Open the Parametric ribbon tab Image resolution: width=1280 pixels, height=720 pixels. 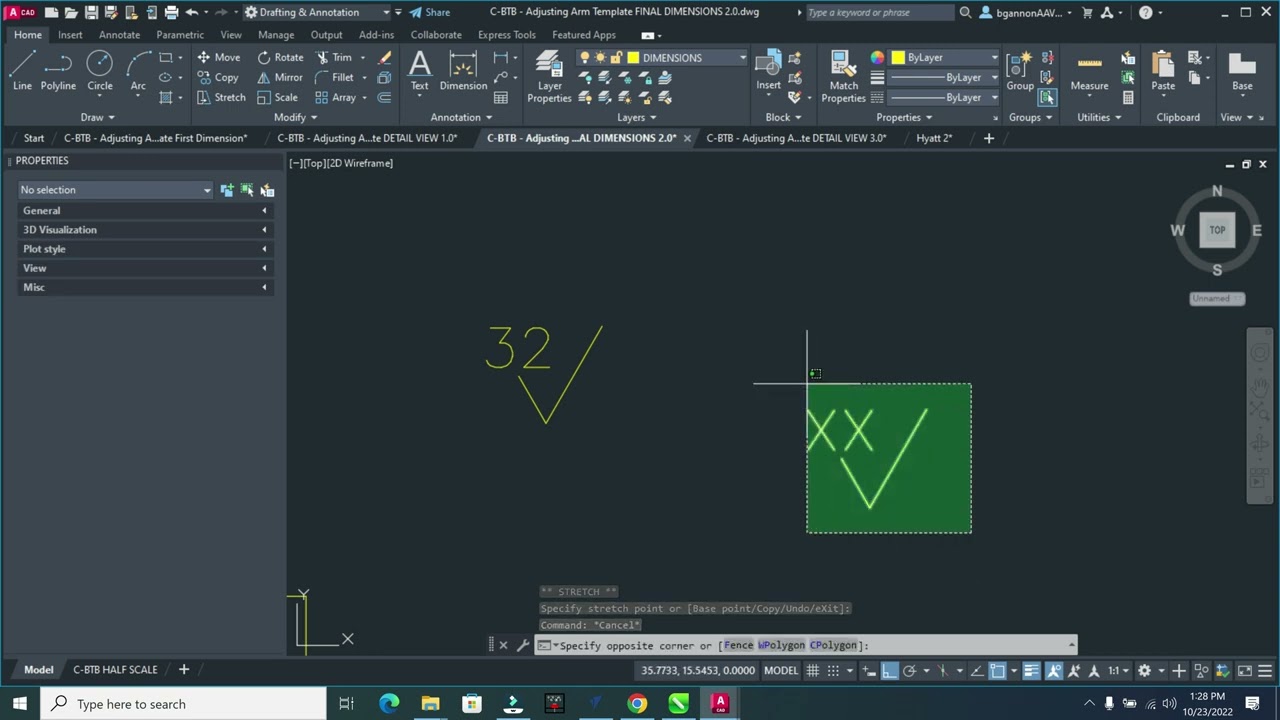point(180,35)
